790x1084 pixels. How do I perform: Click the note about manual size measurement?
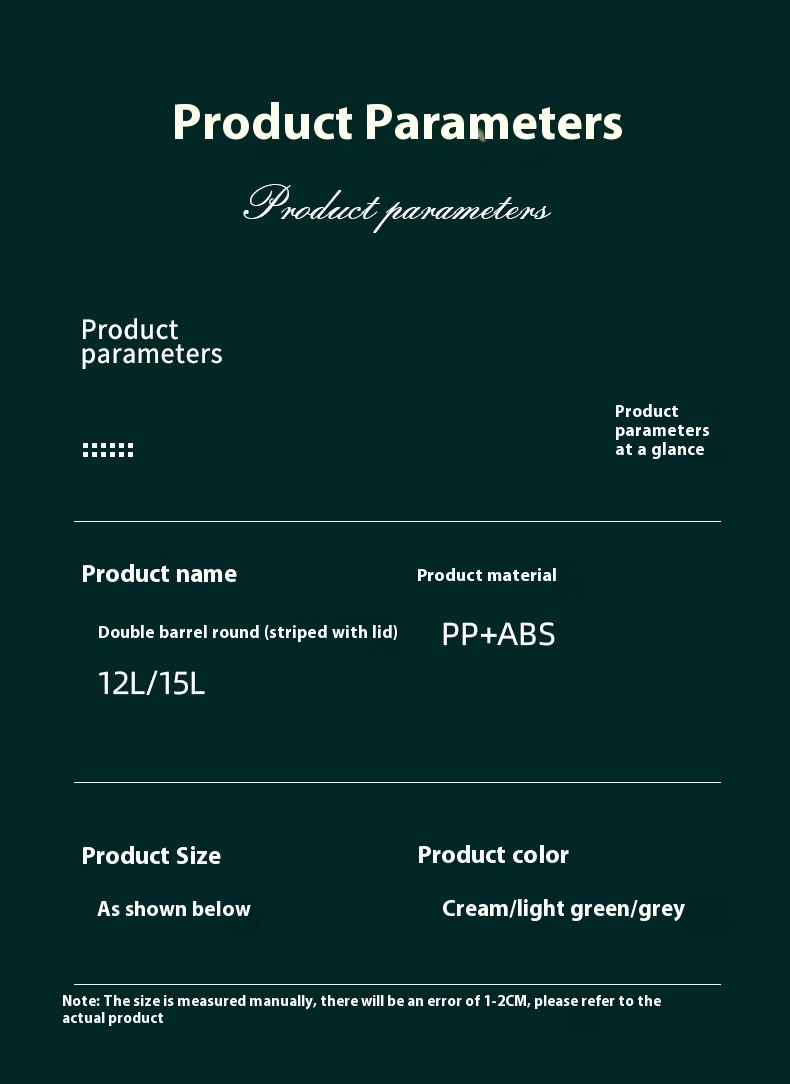(361, 1009)
